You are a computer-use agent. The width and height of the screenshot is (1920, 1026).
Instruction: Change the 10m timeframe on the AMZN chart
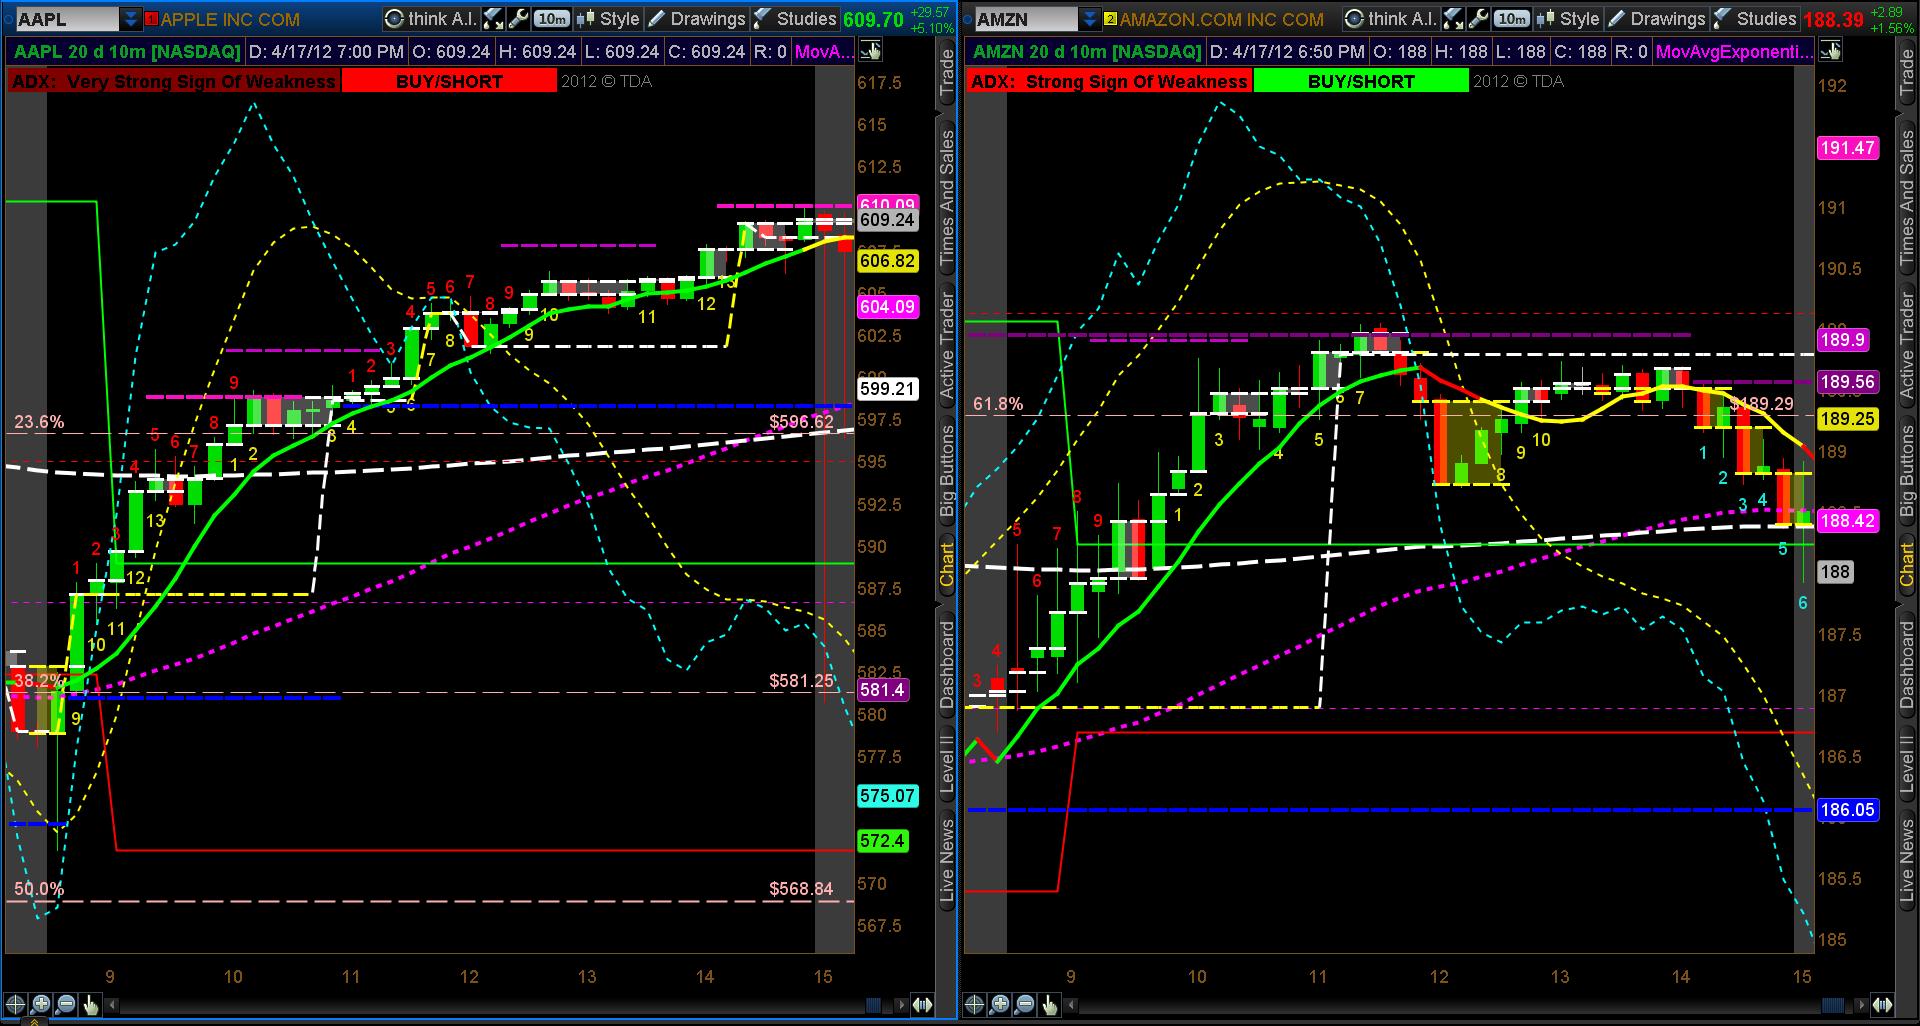(1512, 19)
